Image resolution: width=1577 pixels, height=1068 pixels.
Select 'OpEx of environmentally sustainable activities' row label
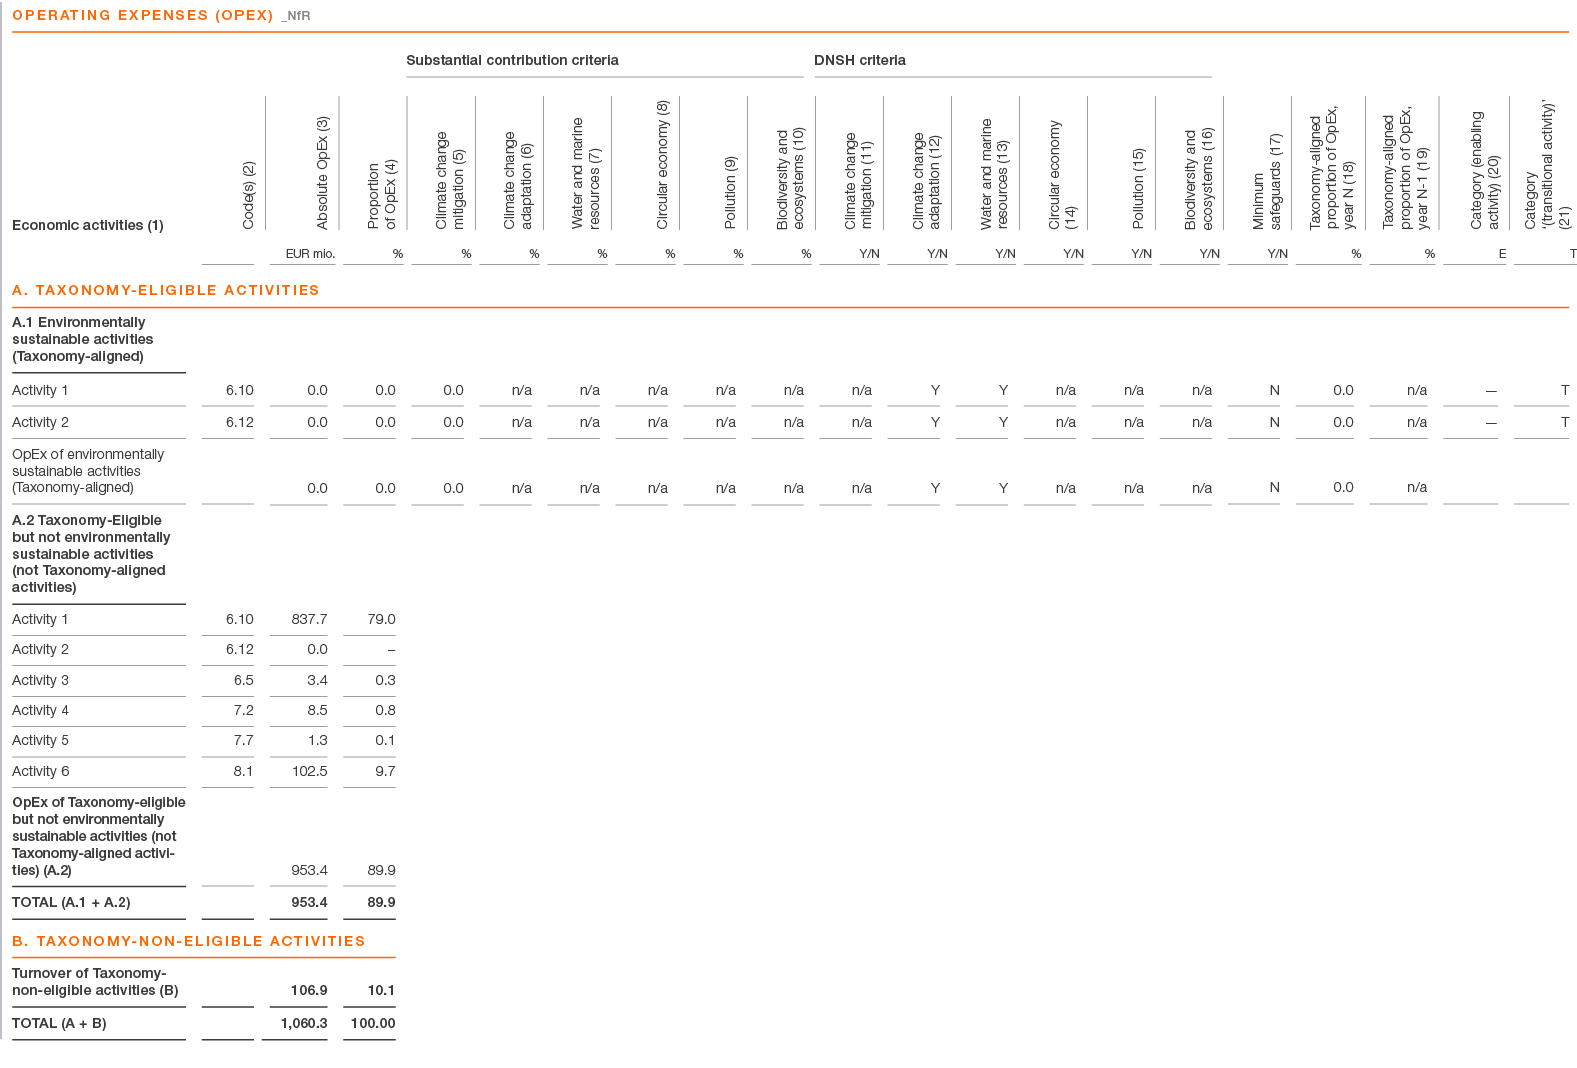pos(88,471)
